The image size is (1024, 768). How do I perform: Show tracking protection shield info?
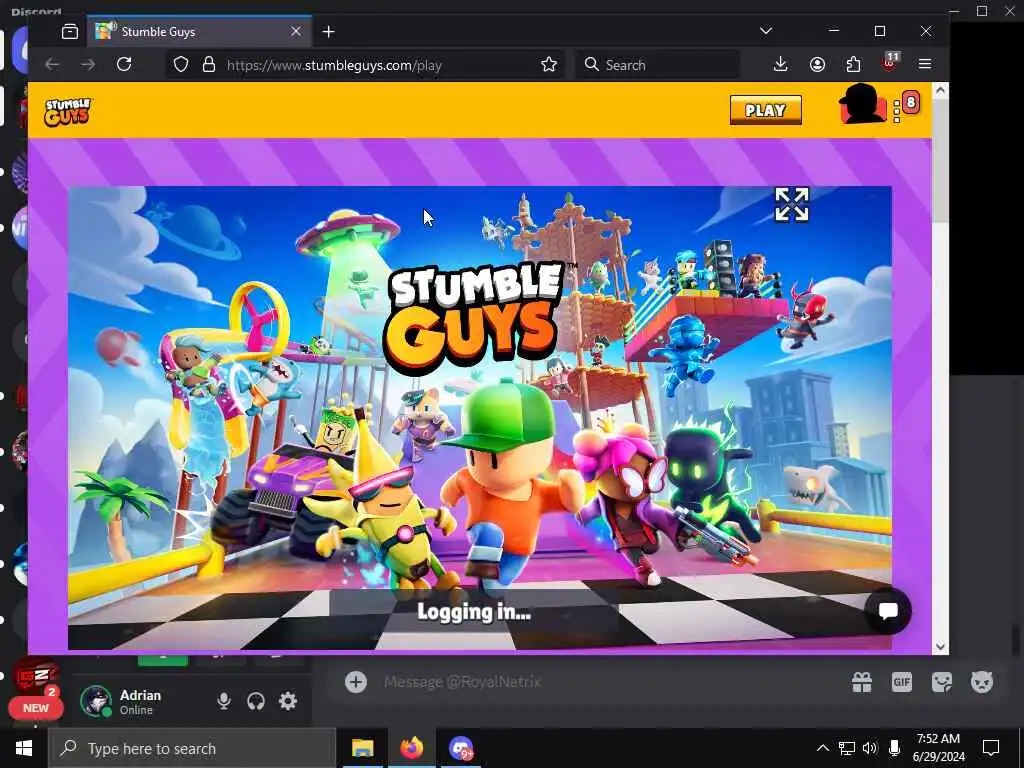coord(181,64)
